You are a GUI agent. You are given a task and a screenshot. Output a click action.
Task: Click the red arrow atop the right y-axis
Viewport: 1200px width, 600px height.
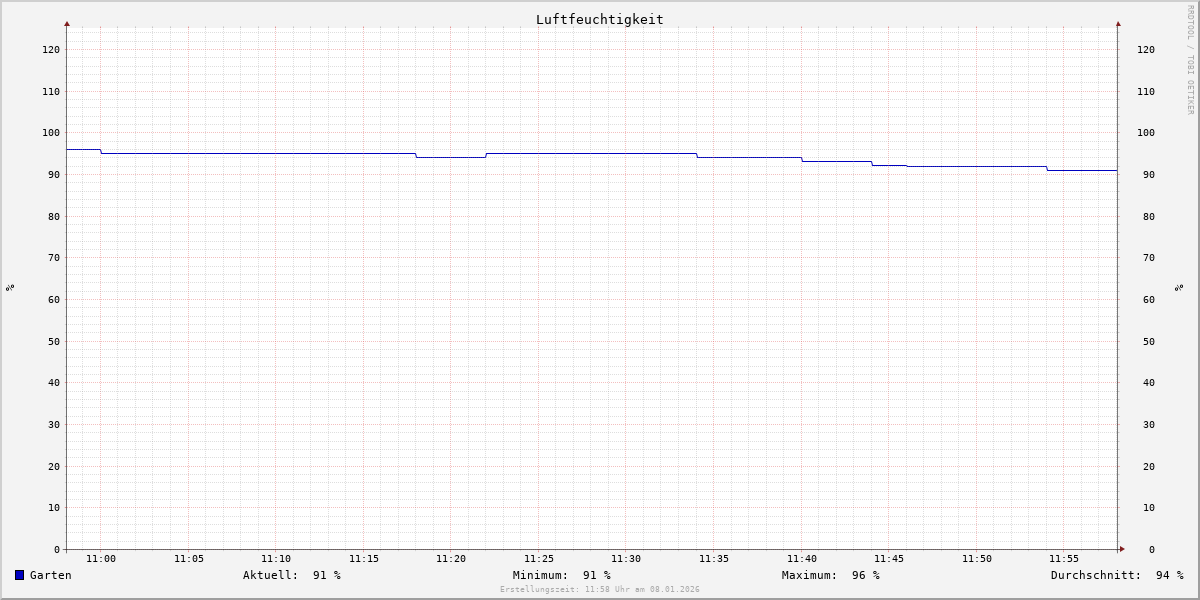(x=1118, y=23)
